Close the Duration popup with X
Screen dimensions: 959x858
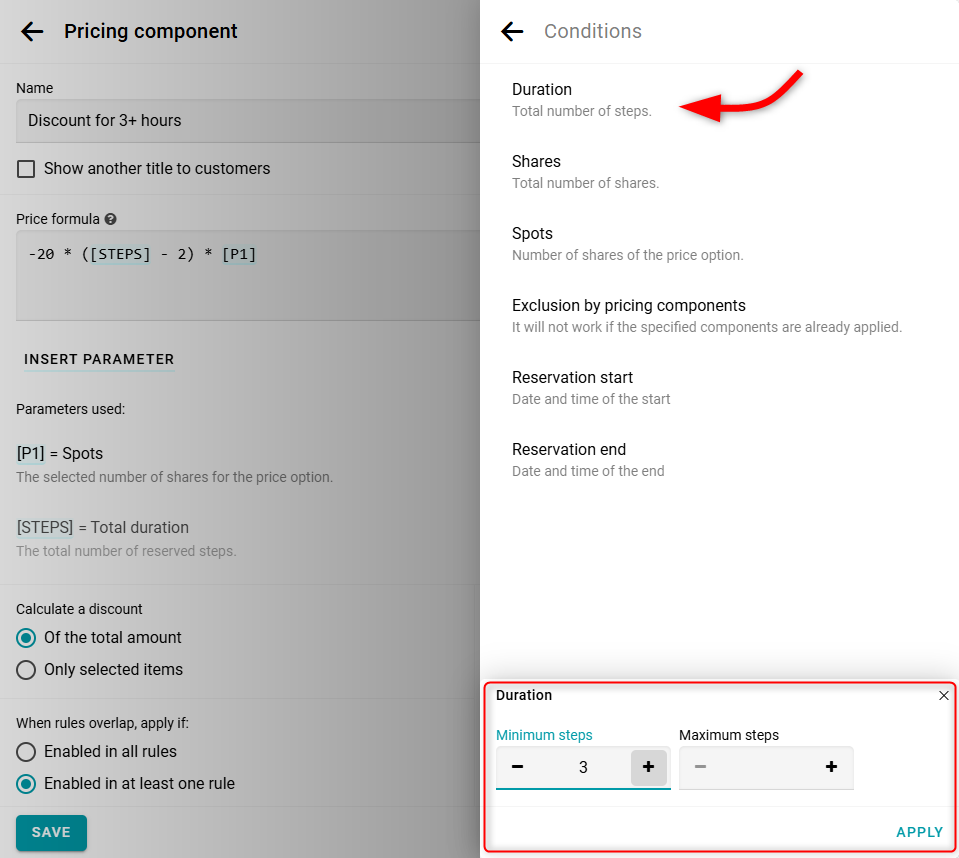(x=943, y=696)
